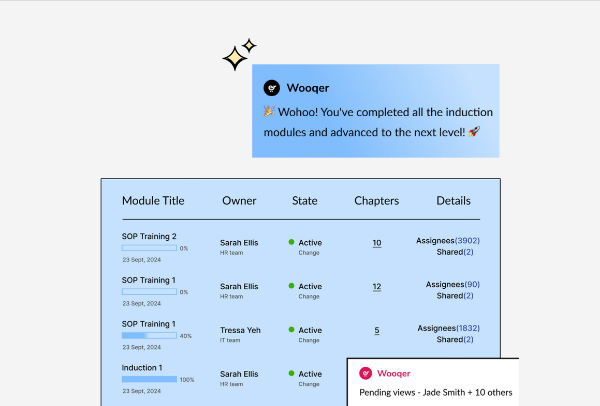View Assignees(3902) for SOP Training 2
Screen dimensions: 600x406
click(x=448, y=241)
